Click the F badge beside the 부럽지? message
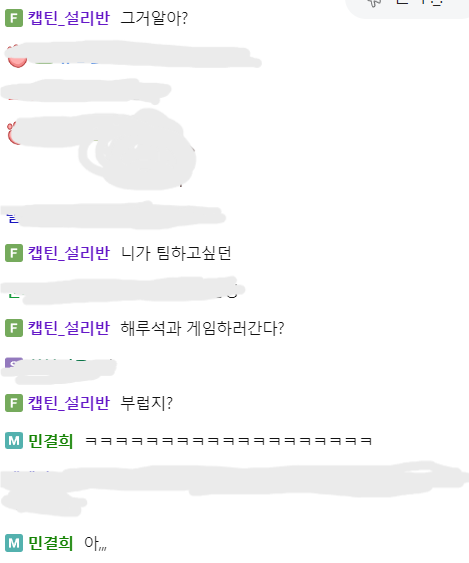This screenshot has height=563, width=469. (14, 403)
